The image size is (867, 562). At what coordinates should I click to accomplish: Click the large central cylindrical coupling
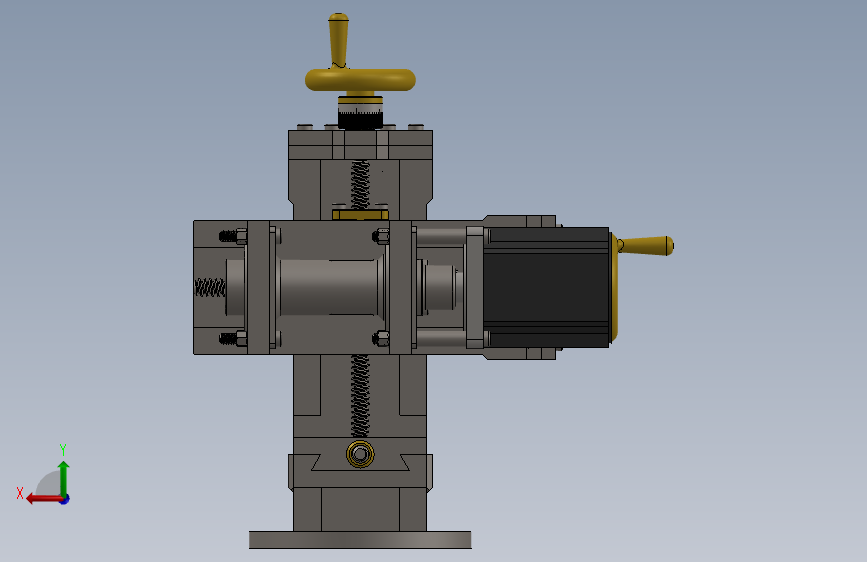coord(331,287)
